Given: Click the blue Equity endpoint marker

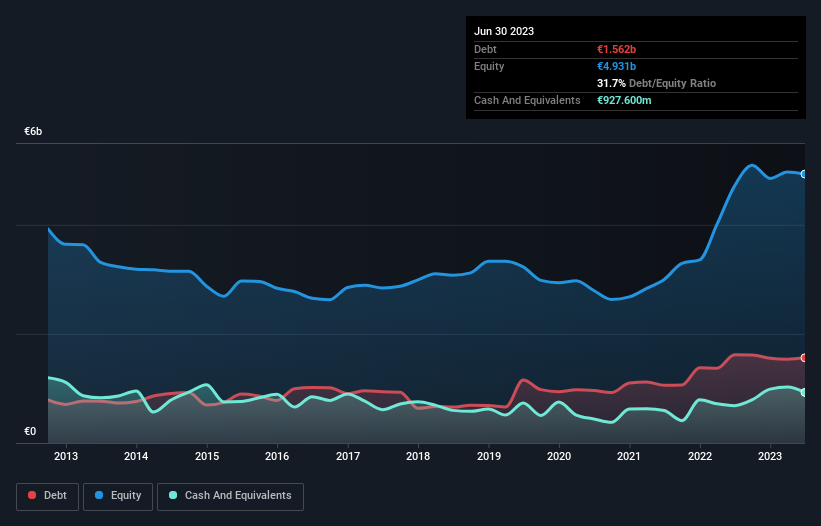Looking at the screenshot, I should coord(804,174).
